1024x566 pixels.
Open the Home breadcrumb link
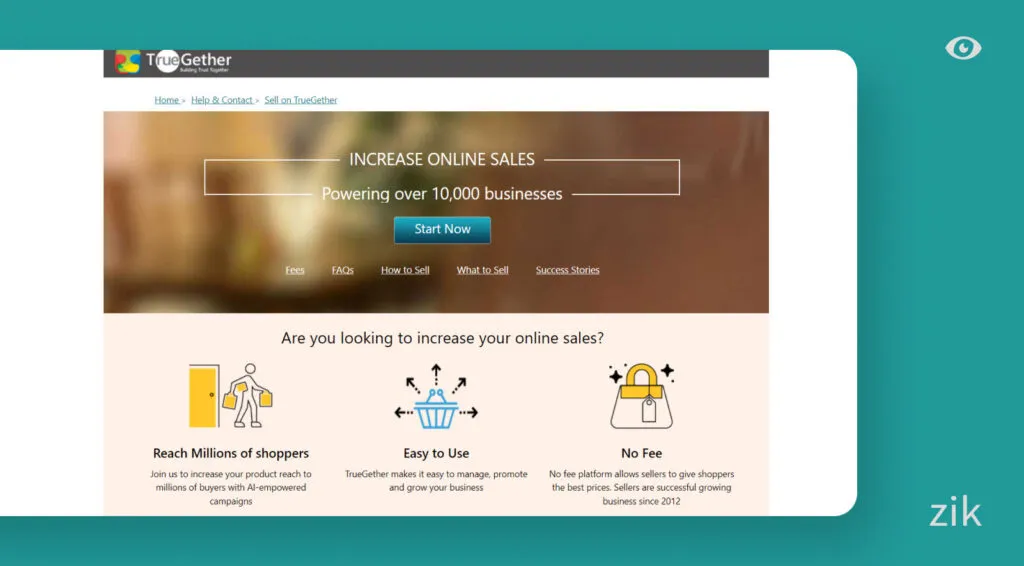pyautogui.click(x=167, y=100)
